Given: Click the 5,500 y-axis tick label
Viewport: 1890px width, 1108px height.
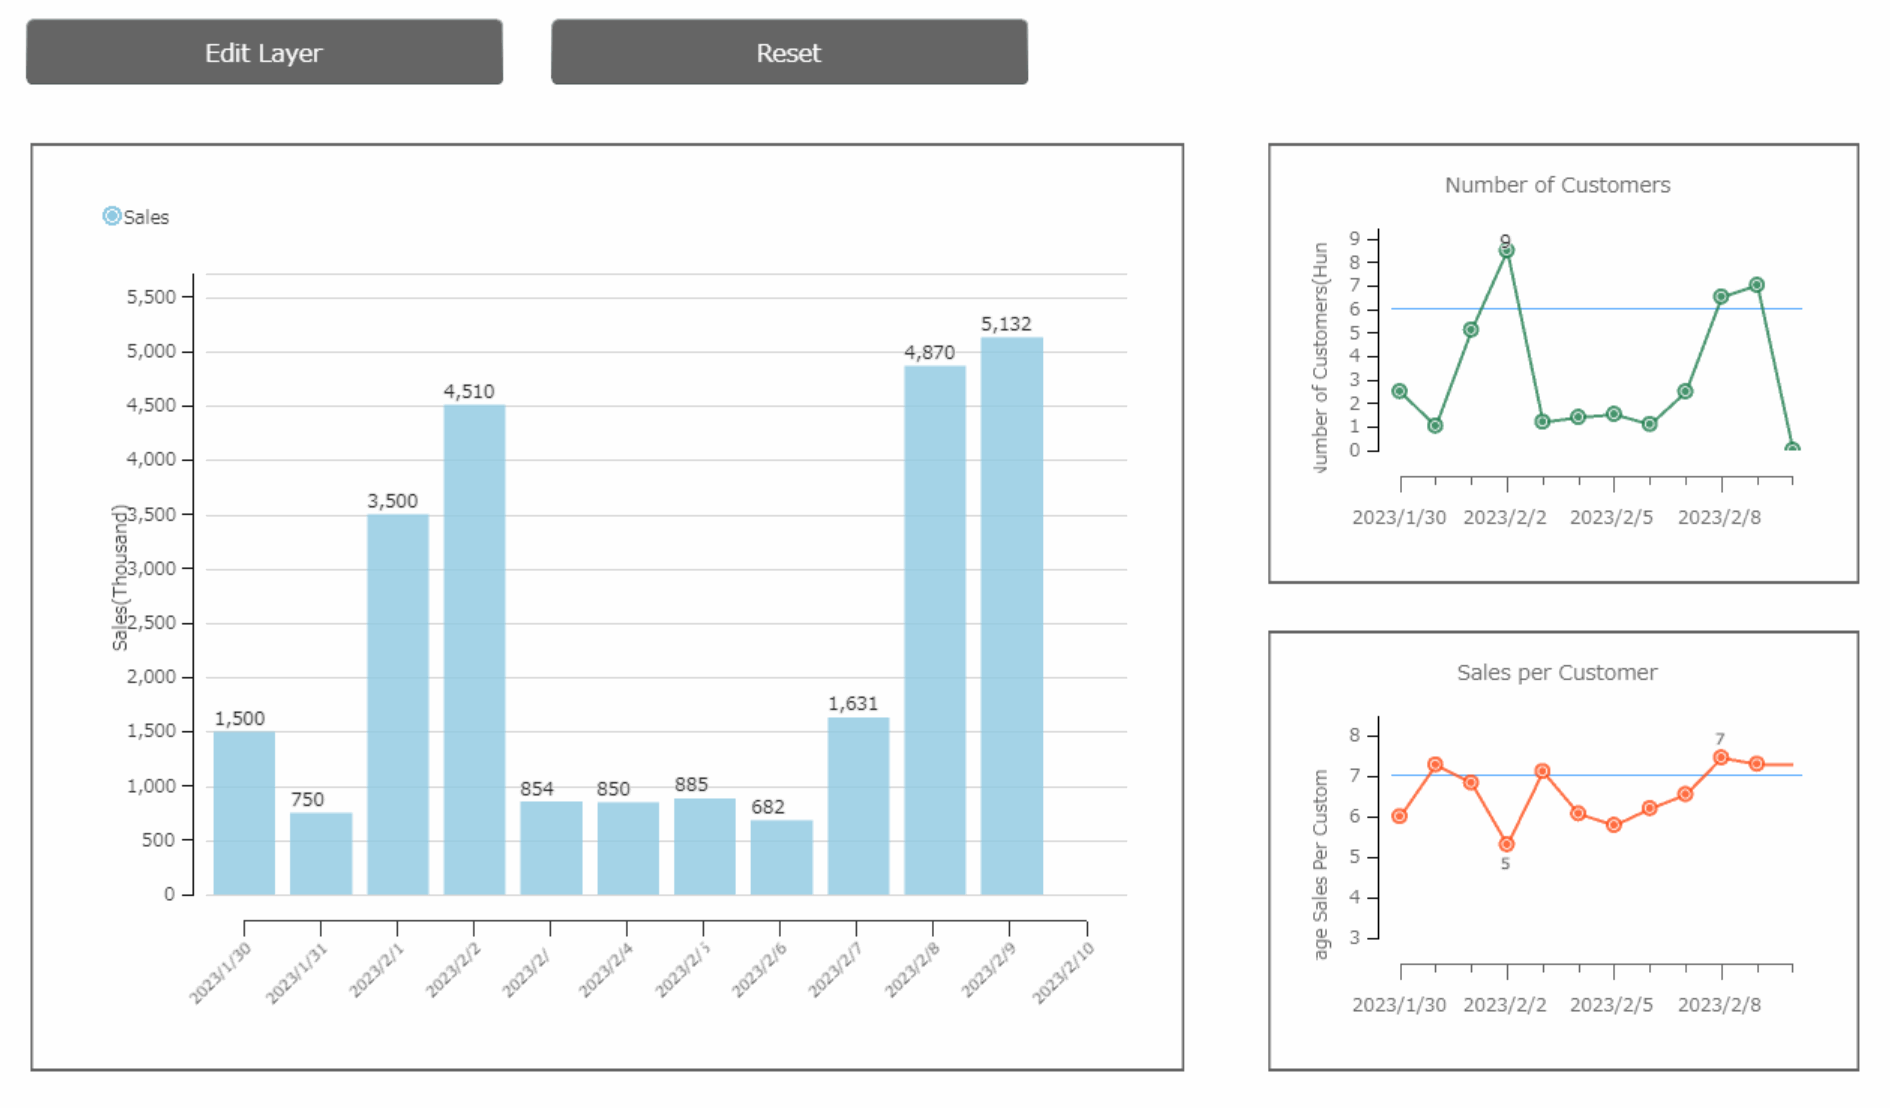Looking at the screenshot, I should tap(151, 297).
